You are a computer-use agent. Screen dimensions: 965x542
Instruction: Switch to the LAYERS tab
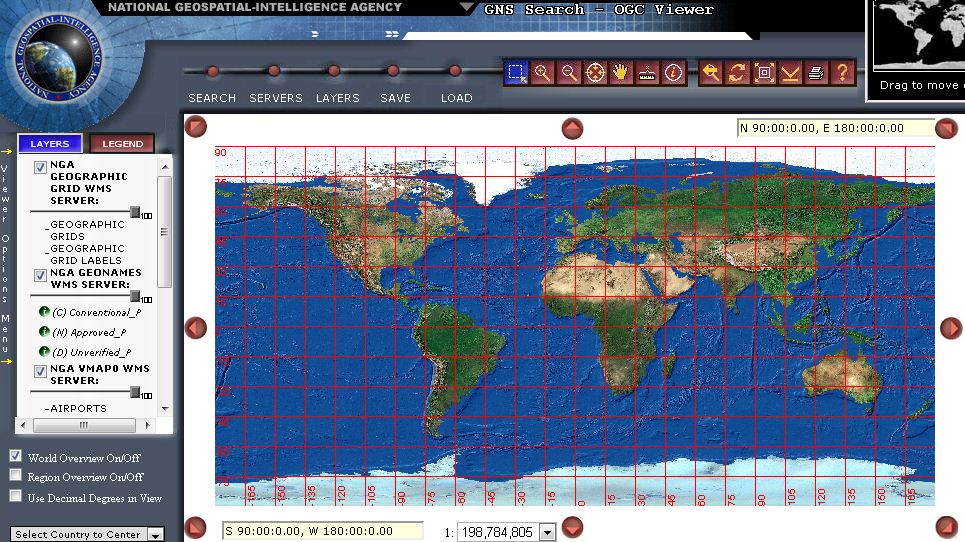click(50, 143)
